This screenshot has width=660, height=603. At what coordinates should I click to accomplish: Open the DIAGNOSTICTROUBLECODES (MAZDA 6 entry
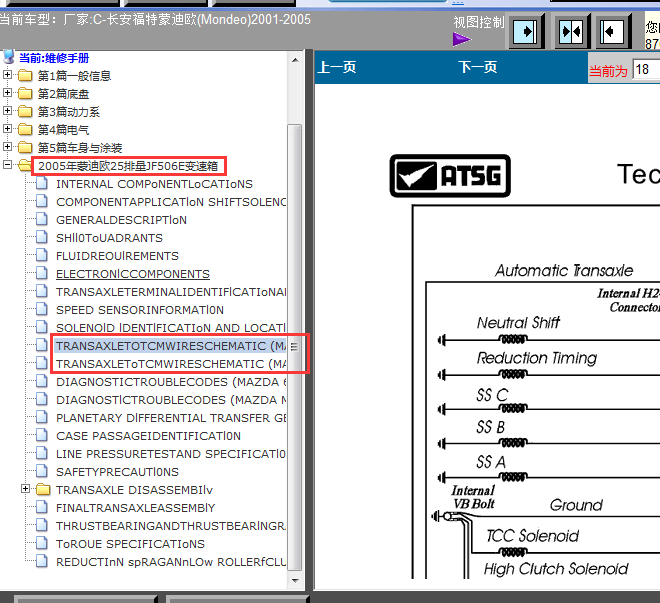pyautogui.click(x=171, y=382)
